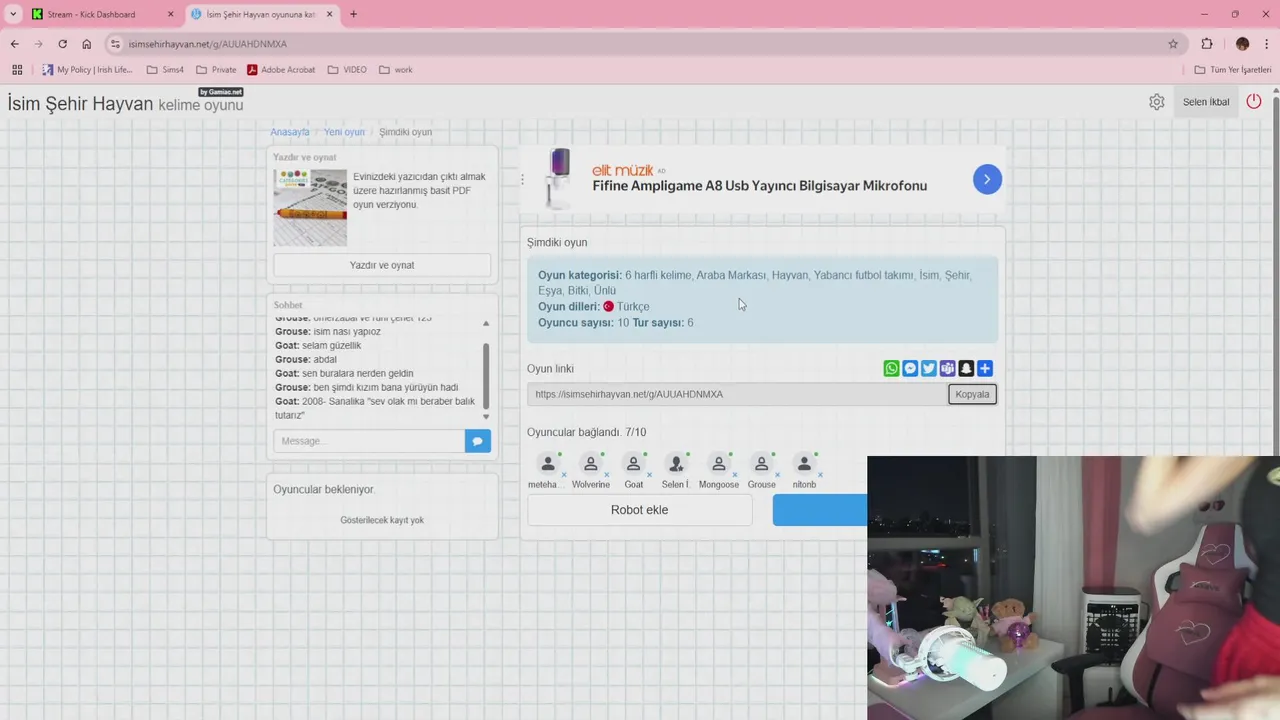Image resolution: width=1280 pixels, height=720 pixels.
Task: Focus the chat Message input
Action: 369,441
